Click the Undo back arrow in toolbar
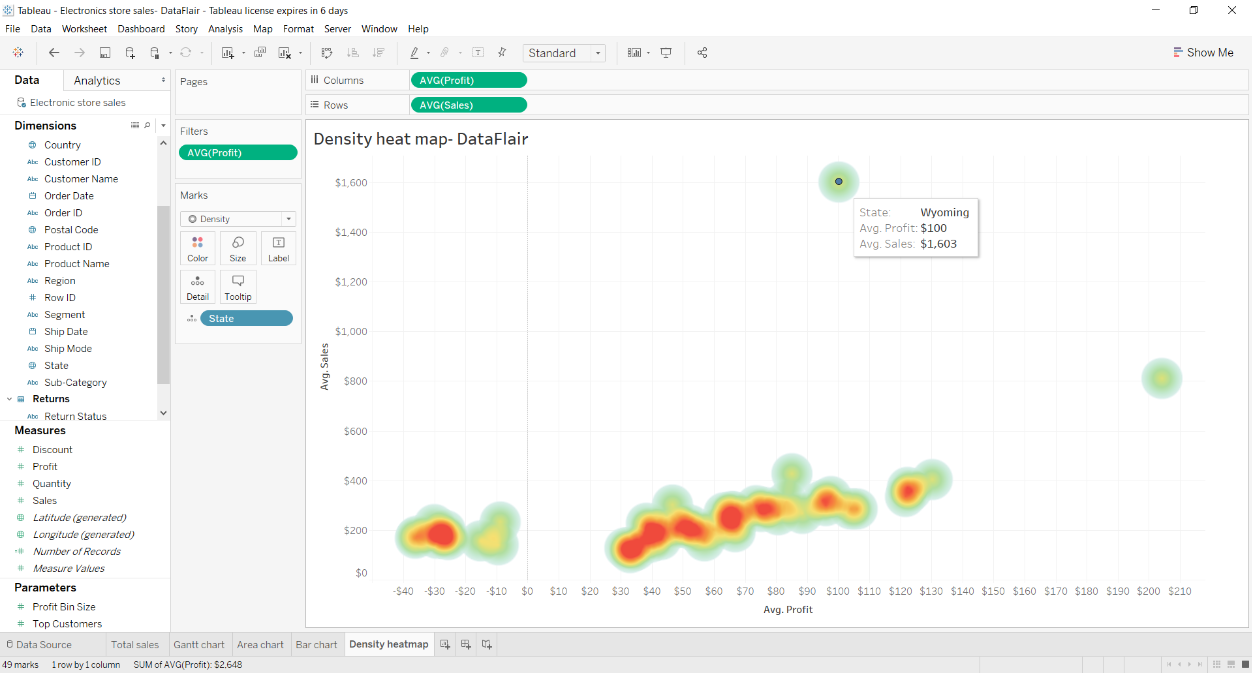1252x674 pixels. [x=54, y=53]
